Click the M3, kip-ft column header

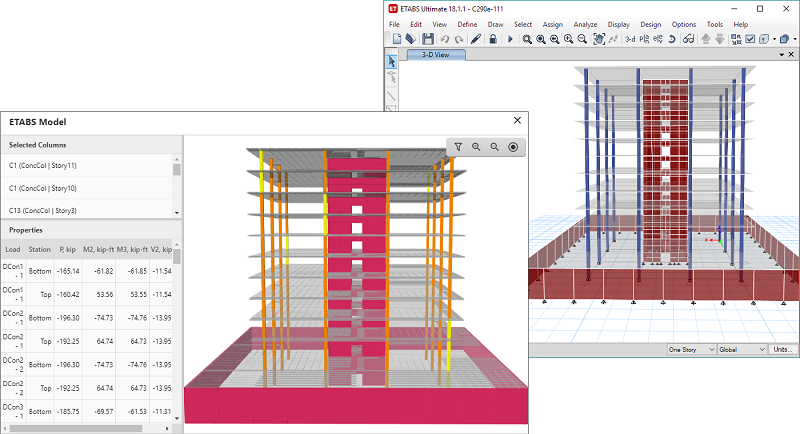tap(132, 249)
